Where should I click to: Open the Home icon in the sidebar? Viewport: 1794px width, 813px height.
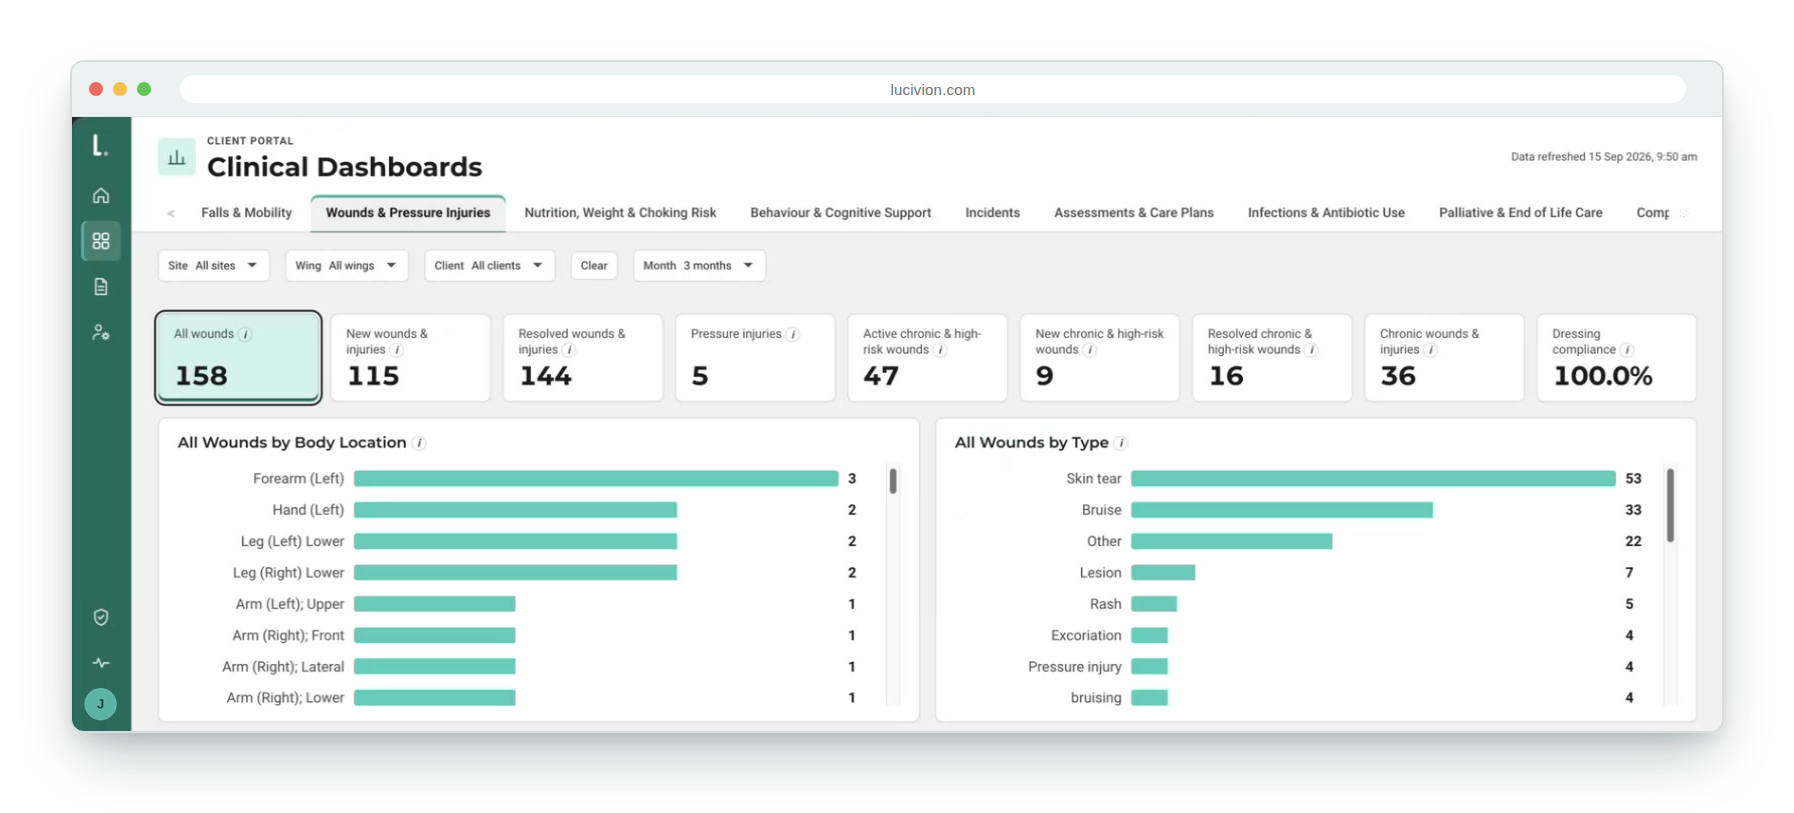[x=101, y=195]
